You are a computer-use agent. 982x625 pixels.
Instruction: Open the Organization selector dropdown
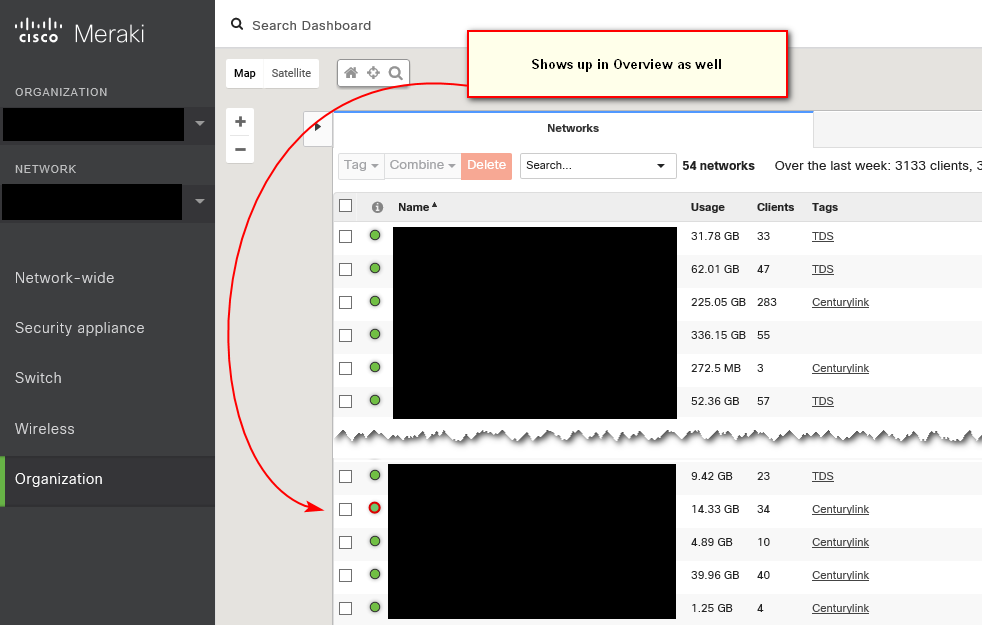tap(198, 124)
